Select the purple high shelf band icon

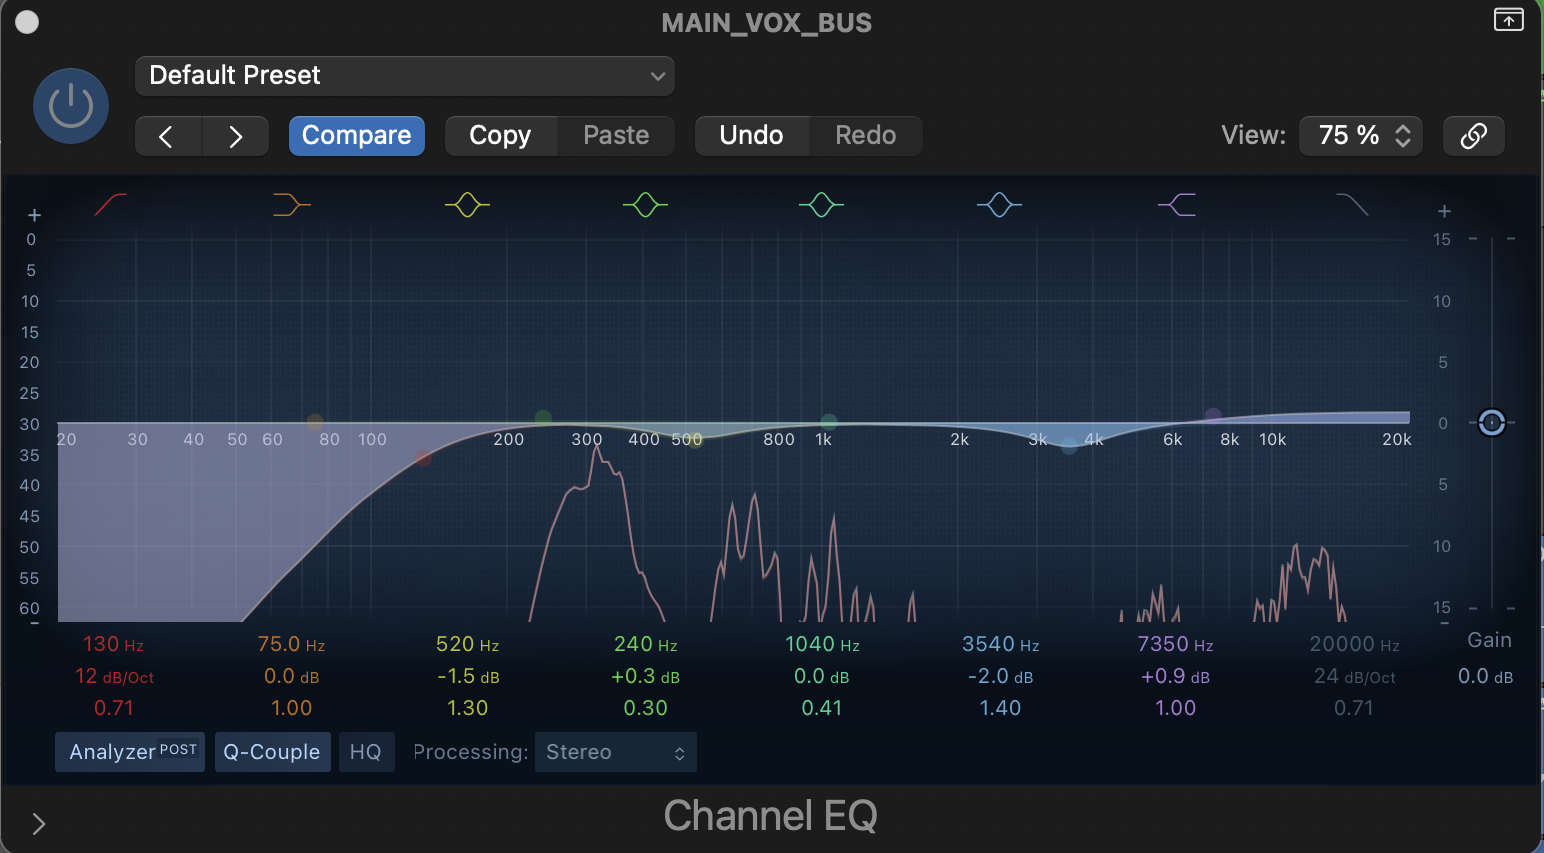[x=1176, y=205]
